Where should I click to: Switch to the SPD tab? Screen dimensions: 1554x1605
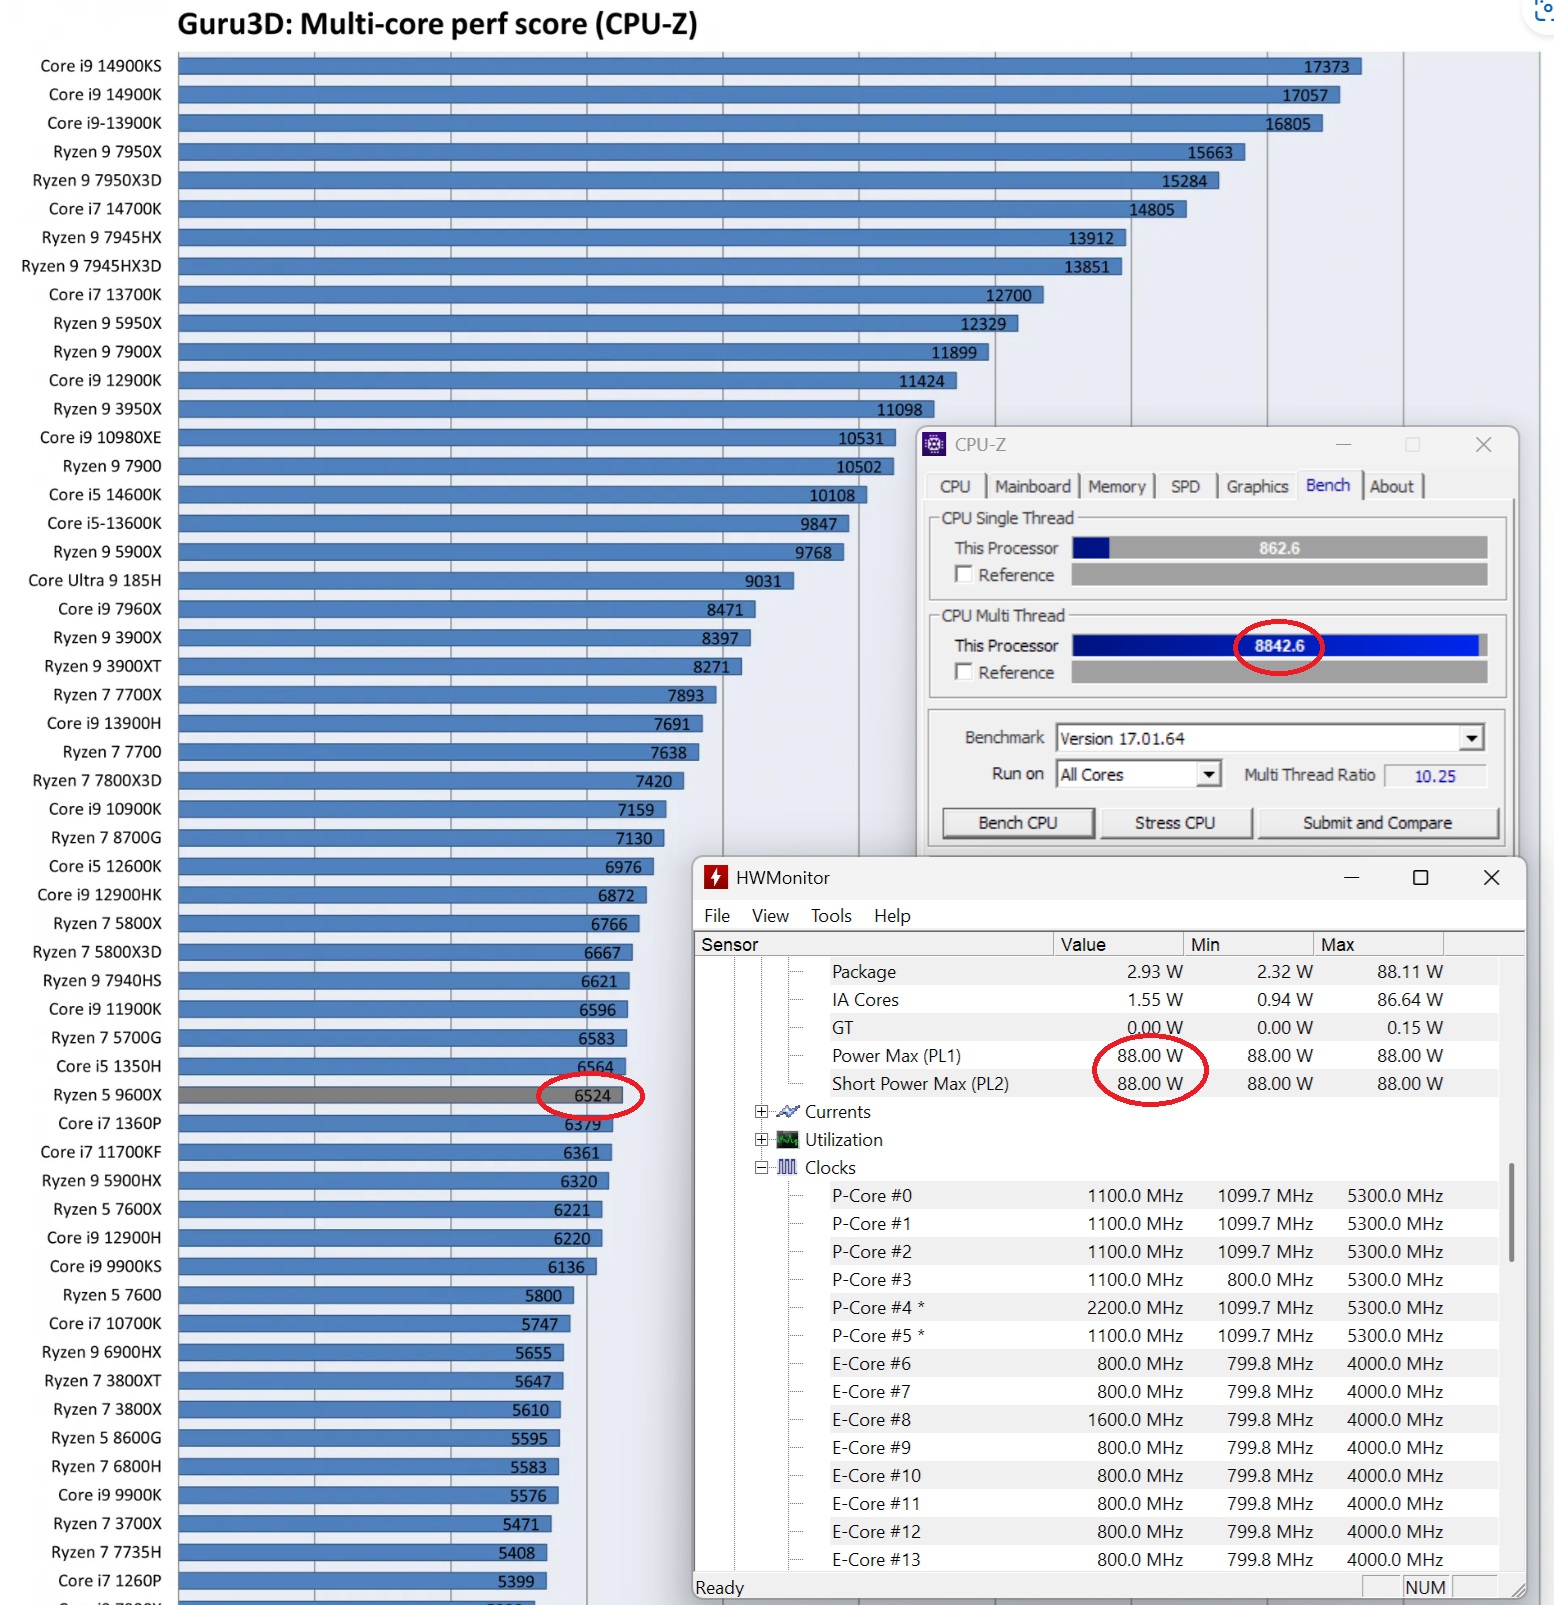(x=1185, y=486)
